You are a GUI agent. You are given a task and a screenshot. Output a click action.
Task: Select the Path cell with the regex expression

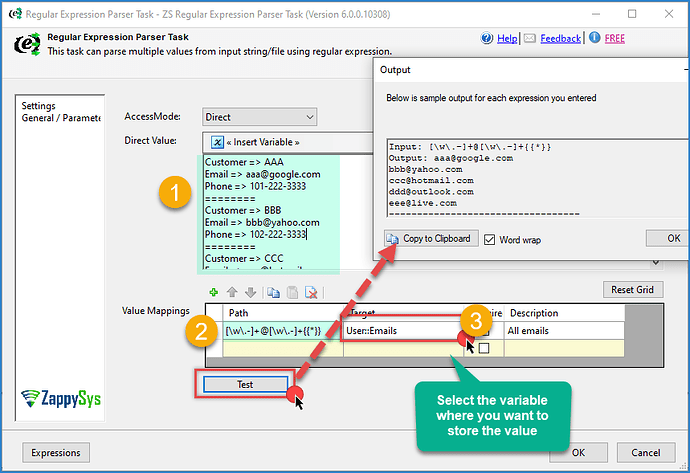283,331
